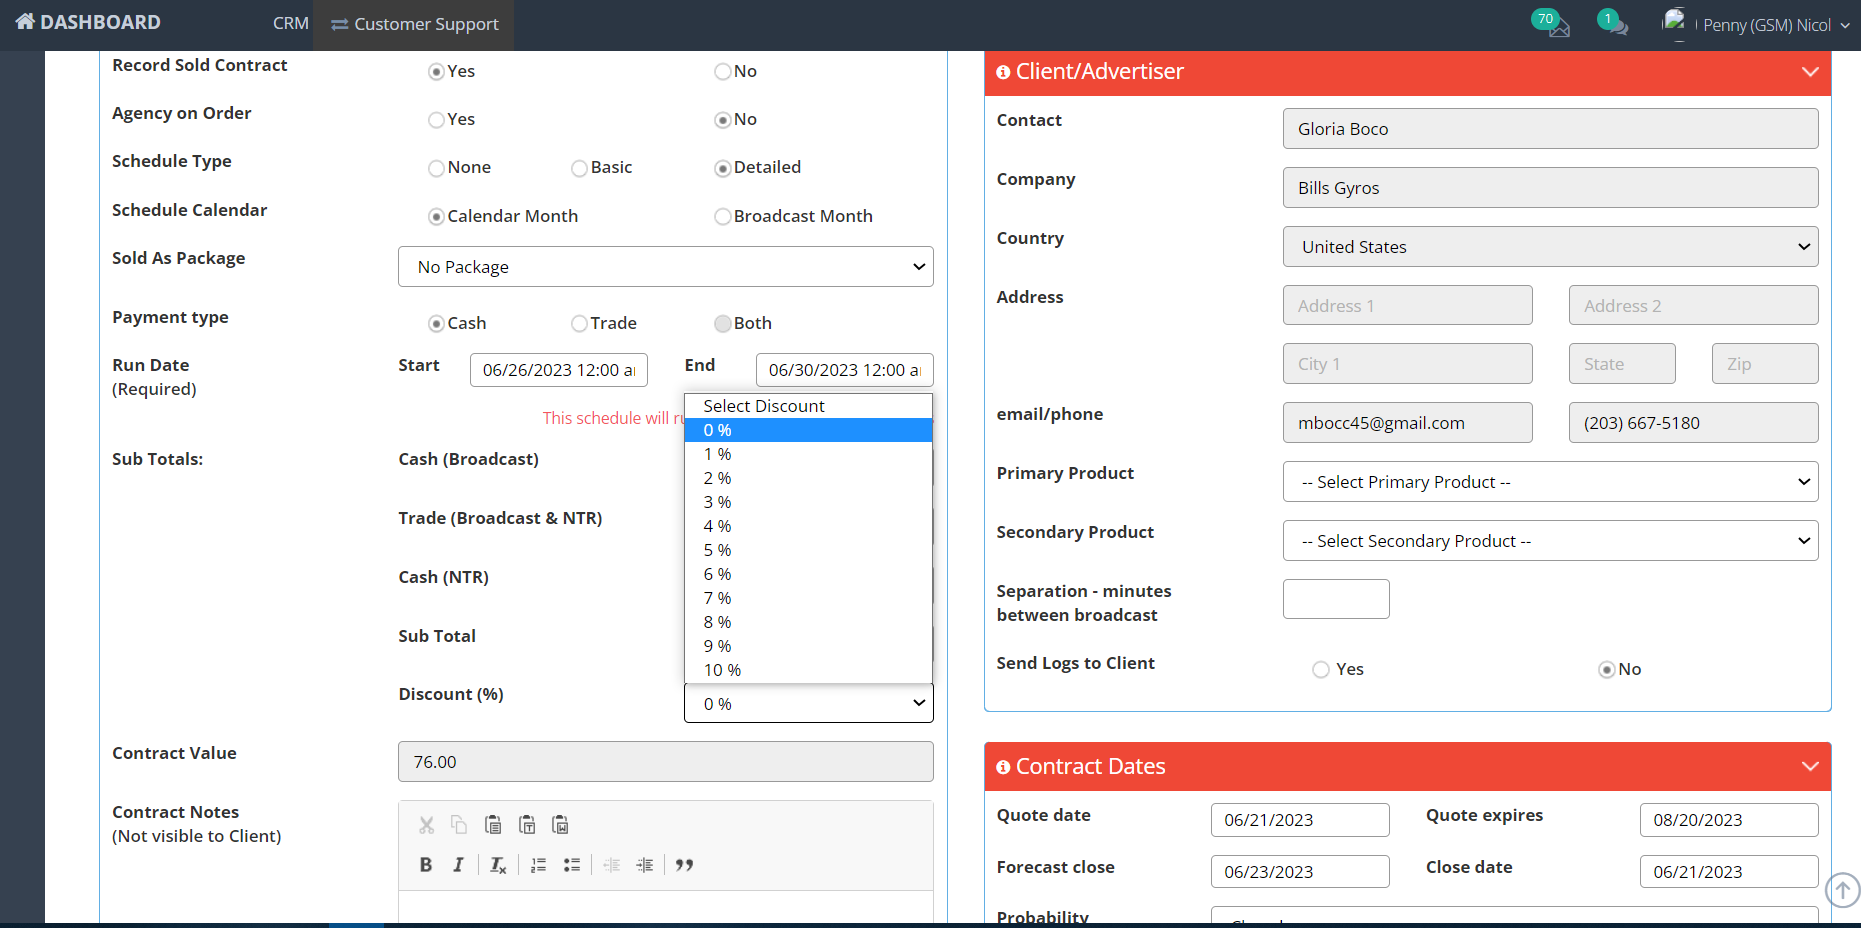Viewport: 1861px width, 928px height.
Task: Click the Increase Indent icon
Action: tap(645, 865)
